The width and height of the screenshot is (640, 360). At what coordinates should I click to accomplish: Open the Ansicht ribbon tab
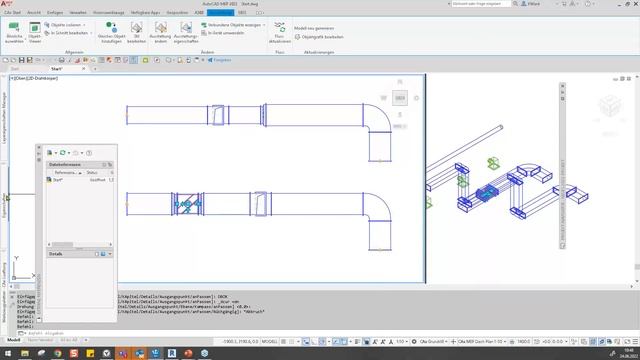coord(34,13)
